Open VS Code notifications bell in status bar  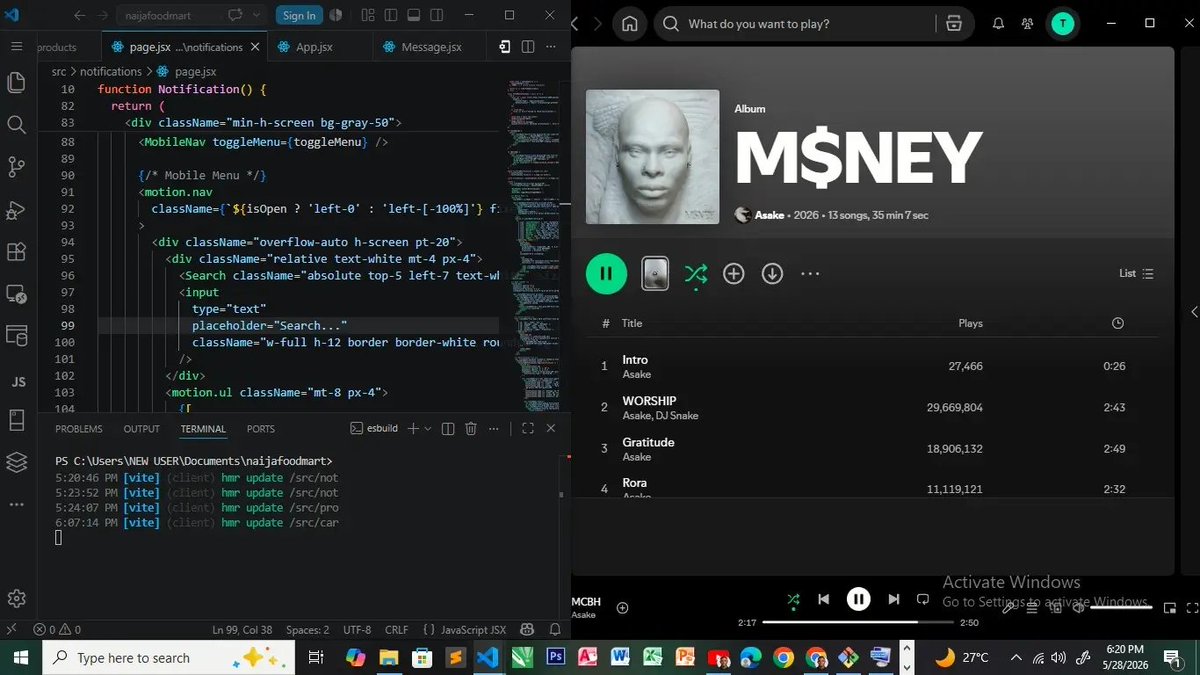pyautogui.click(x=553, y=630)
